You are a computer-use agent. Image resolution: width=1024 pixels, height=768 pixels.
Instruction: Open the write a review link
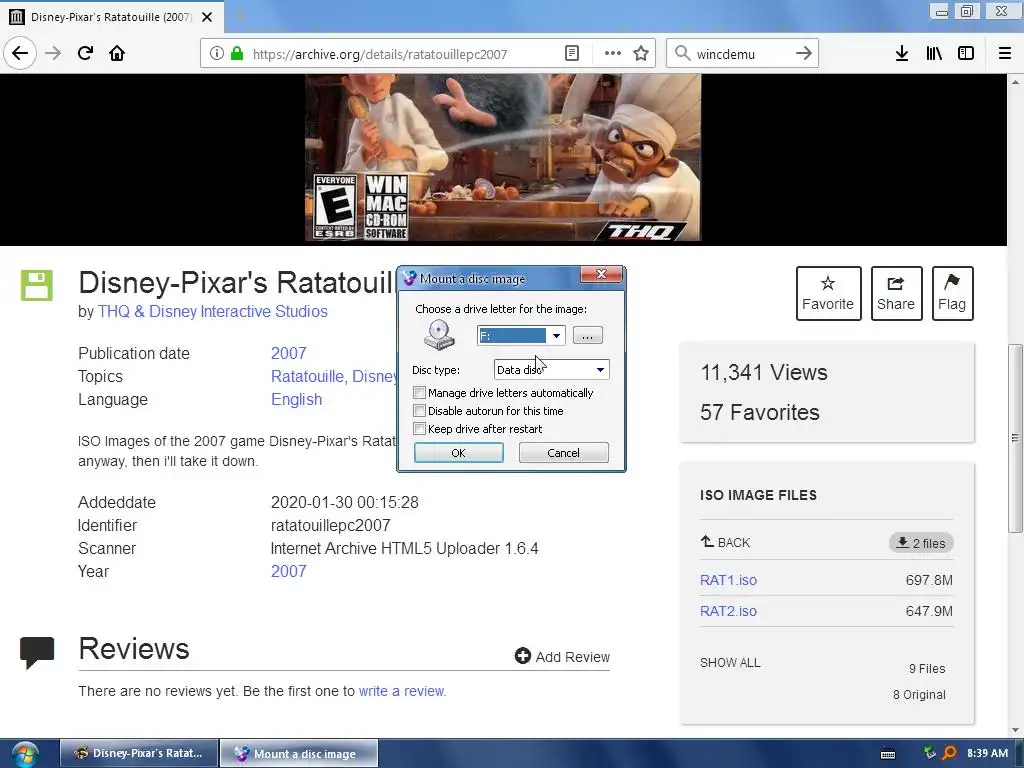pos(402,691)
